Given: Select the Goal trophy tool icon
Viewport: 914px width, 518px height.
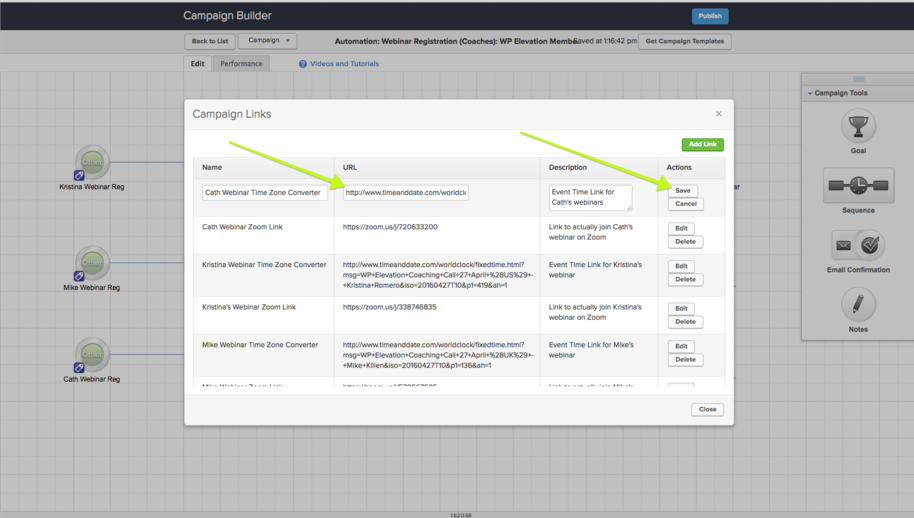Looking at the screenshot, I should 858,127.
